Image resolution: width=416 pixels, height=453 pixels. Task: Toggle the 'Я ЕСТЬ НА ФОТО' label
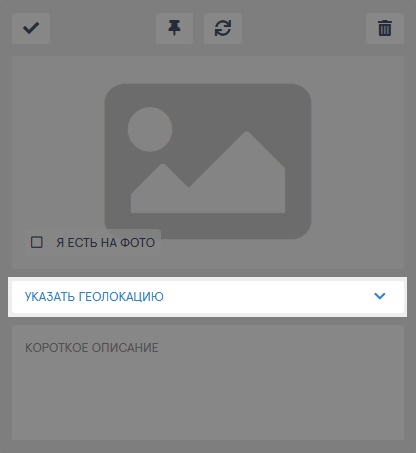coord(105,243)
